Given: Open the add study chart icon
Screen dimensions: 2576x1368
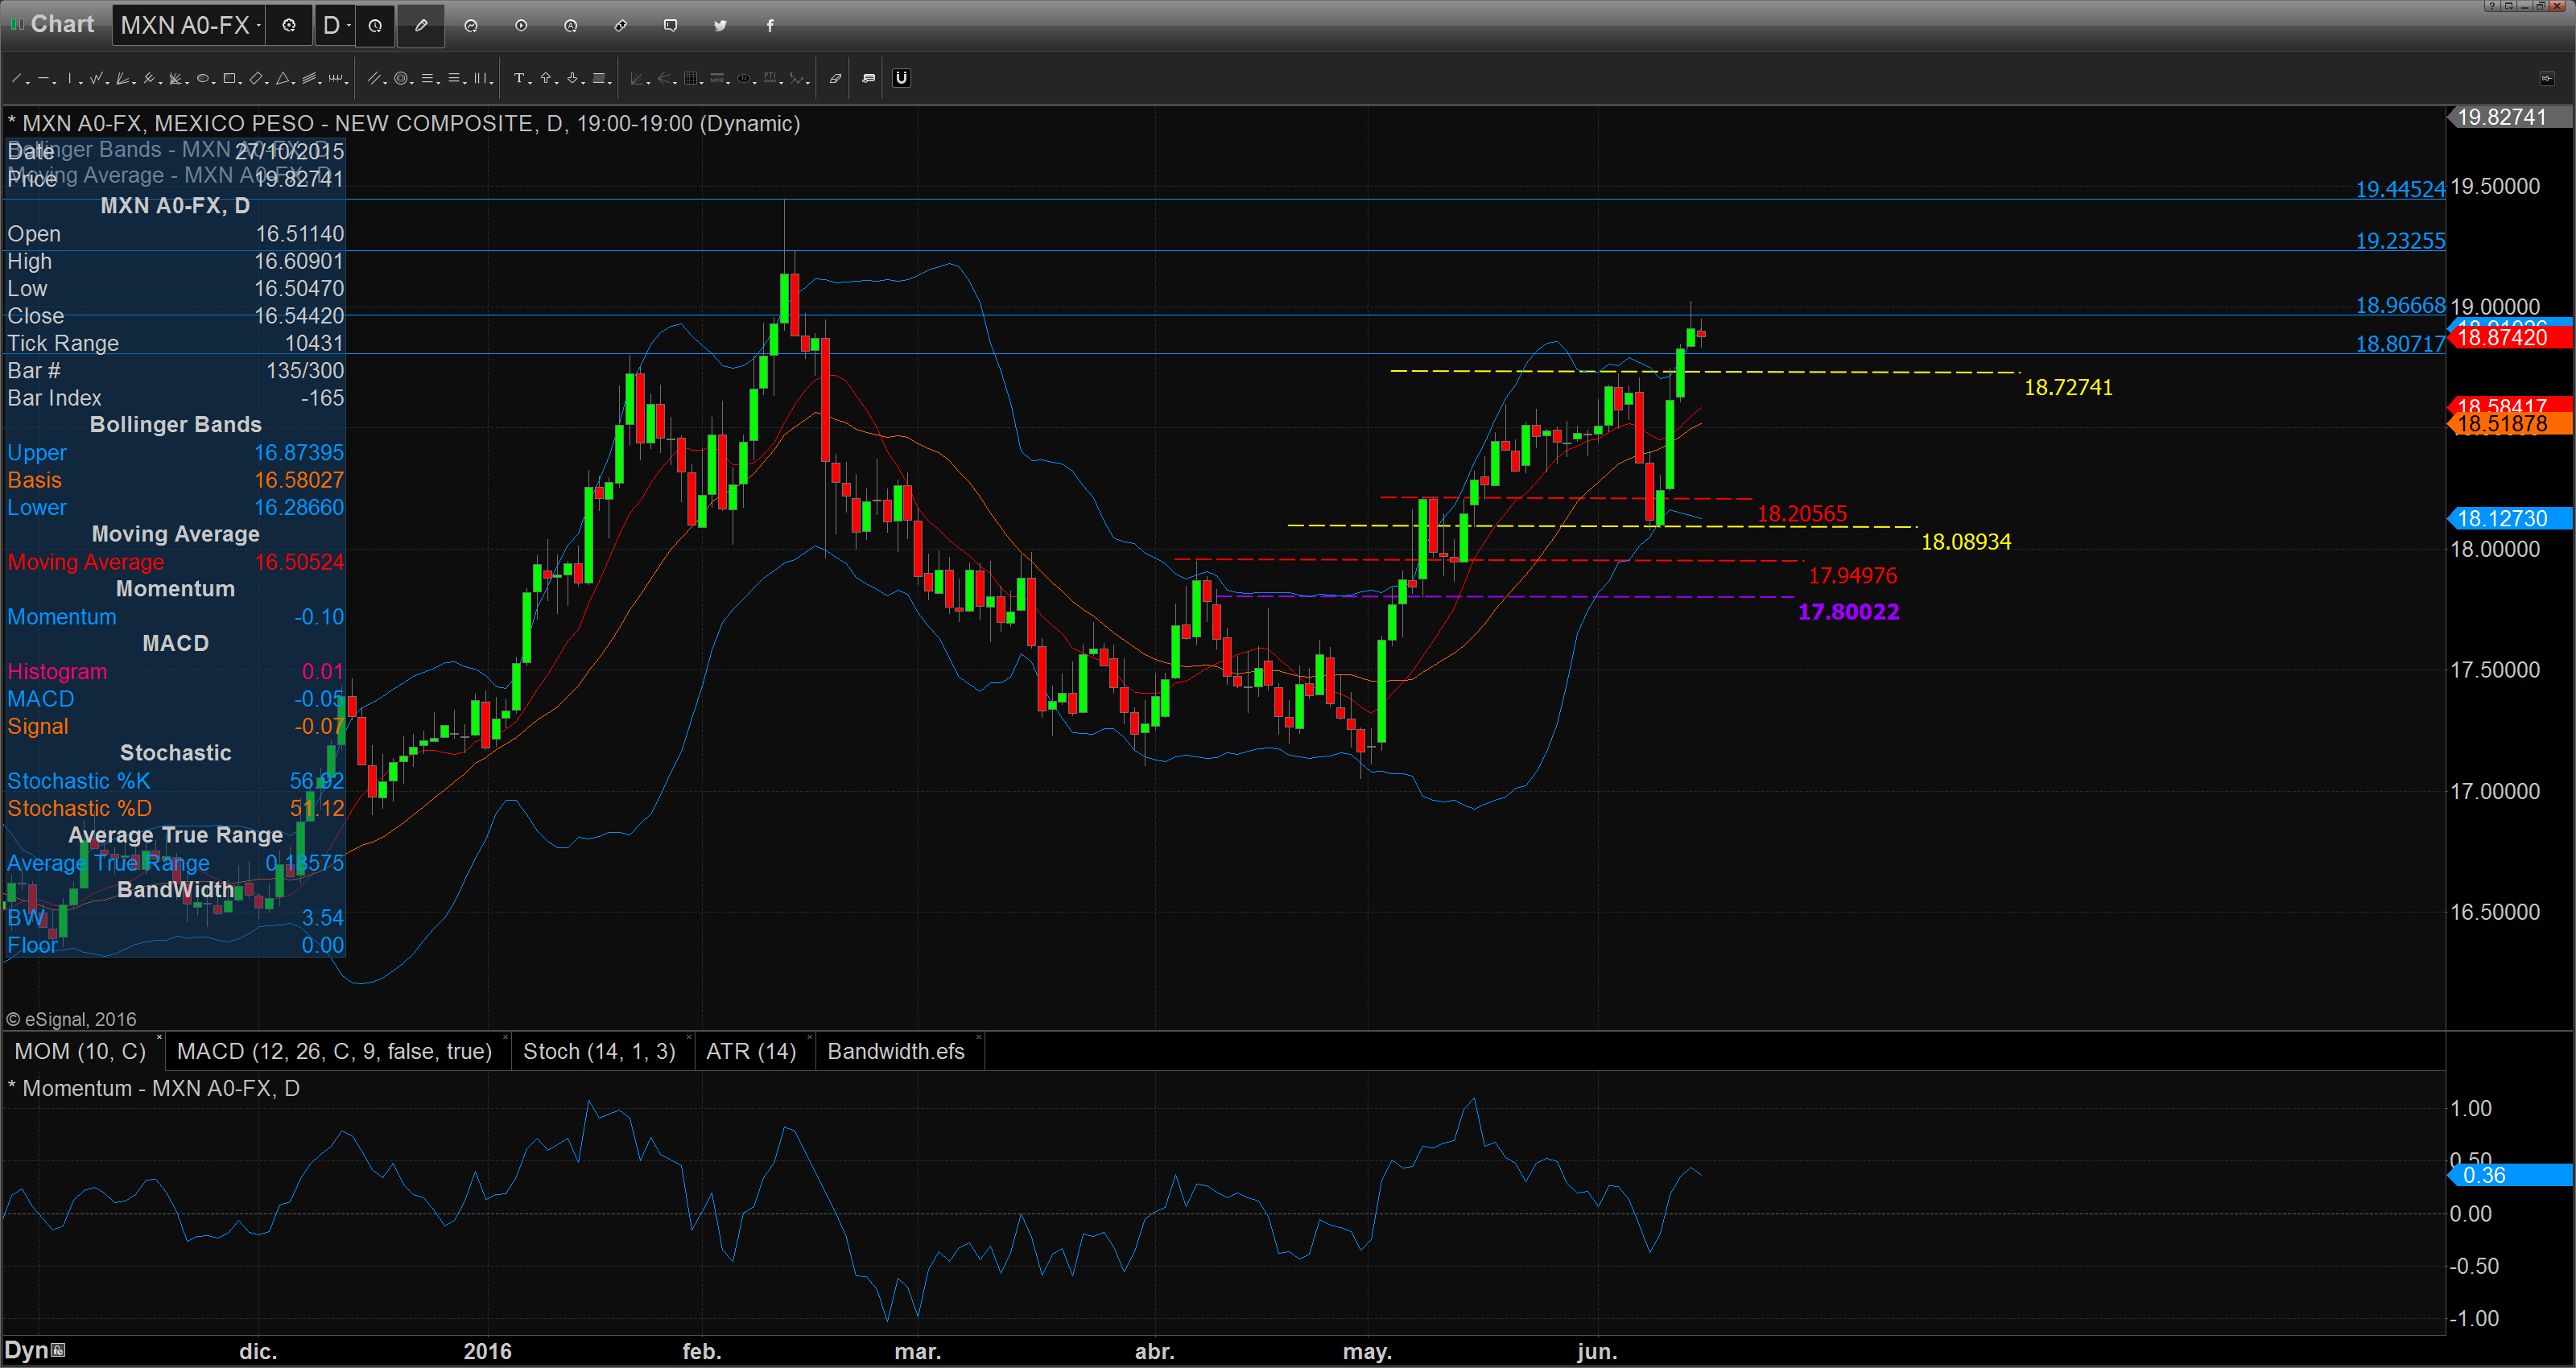Looking at the screenshot, I should pos(471,25).
